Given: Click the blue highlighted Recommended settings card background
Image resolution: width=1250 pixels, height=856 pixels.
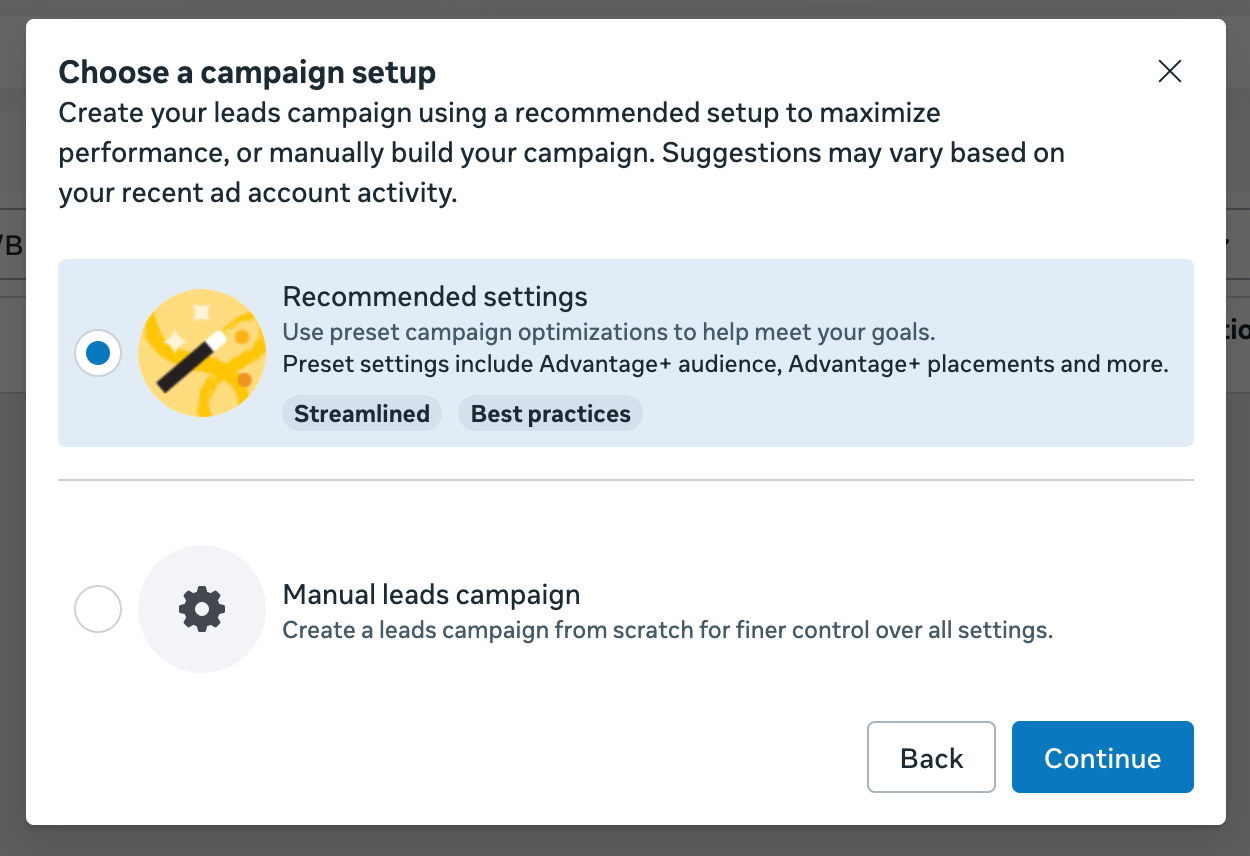Looking at the screenshot, I should (x=626, y=353).
